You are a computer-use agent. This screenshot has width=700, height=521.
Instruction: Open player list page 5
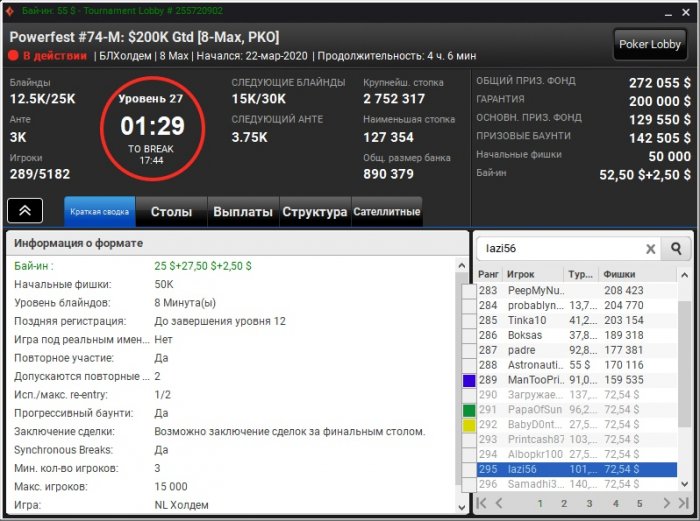640,504
